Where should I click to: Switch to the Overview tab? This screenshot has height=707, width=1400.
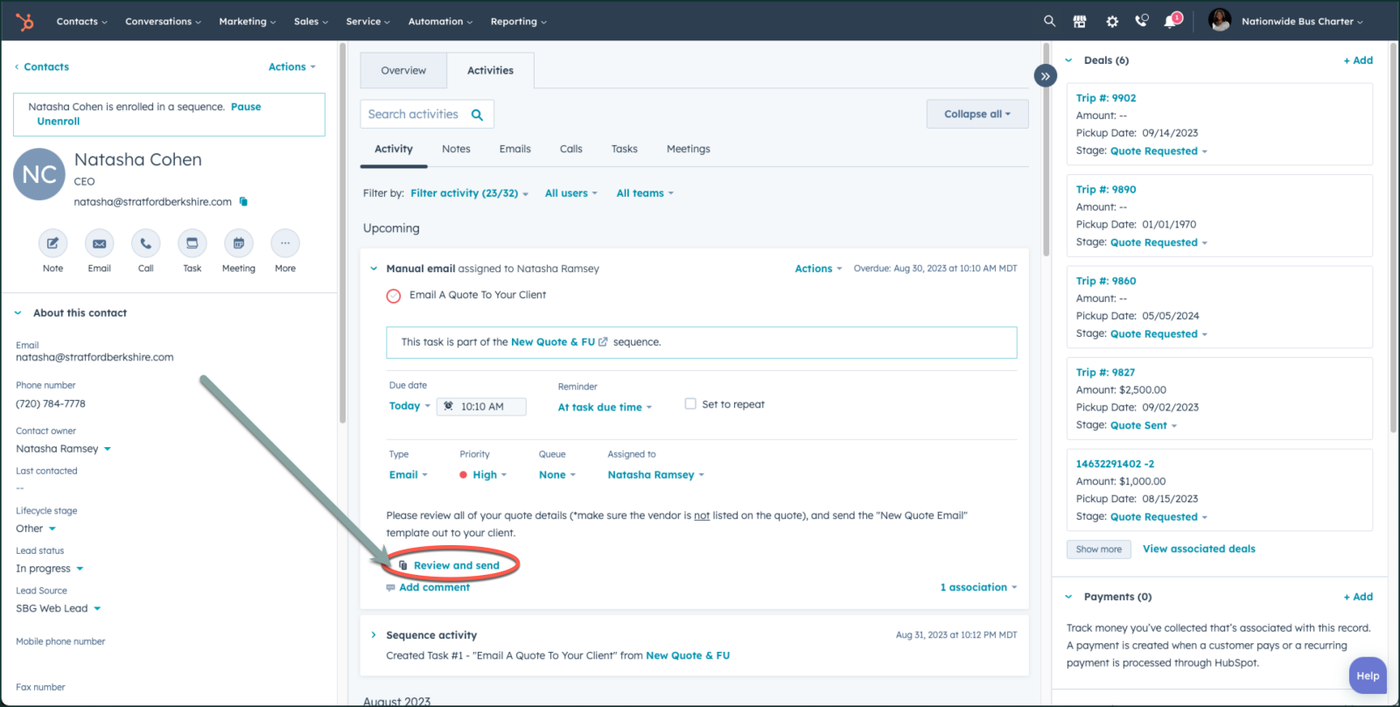(x=404, y=71)
